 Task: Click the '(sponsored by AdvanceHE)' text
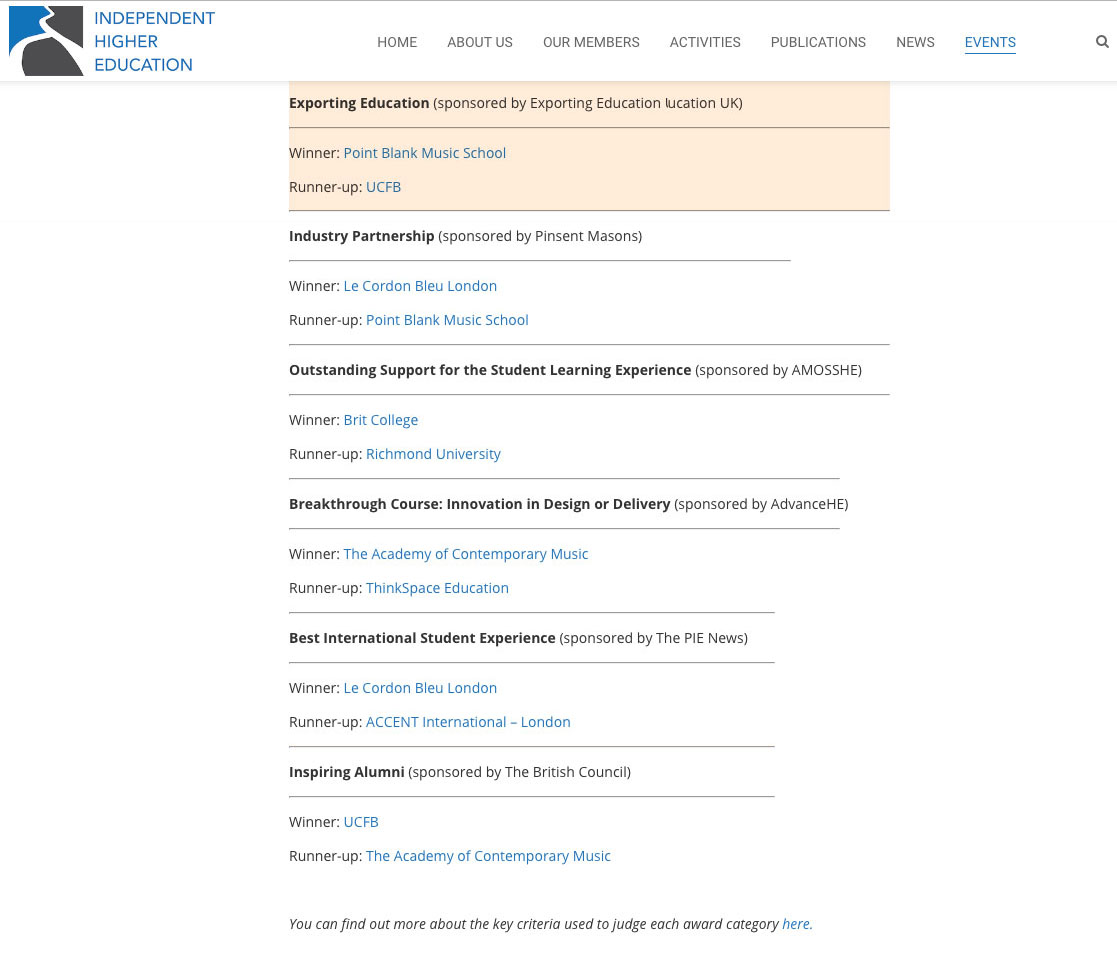tap(761, 504)
